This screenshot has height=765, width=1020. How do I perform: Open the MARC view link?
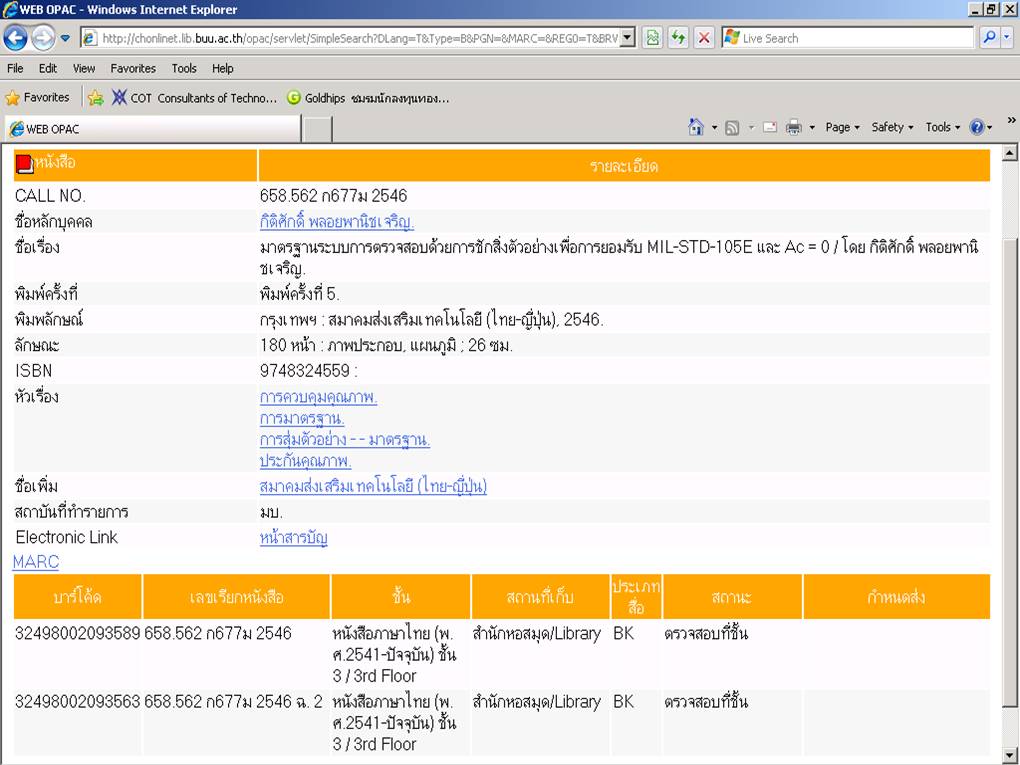coord(36,561)
